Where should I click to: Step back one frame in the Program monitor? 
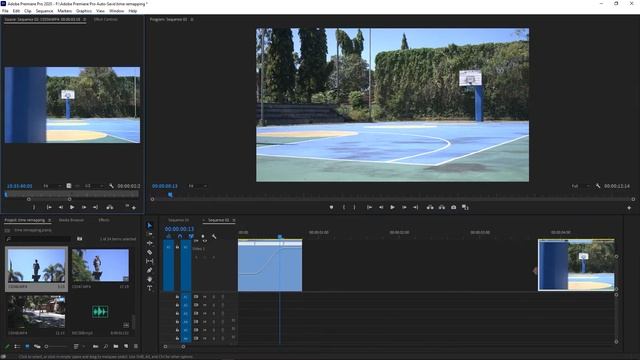tap(381, 207)
